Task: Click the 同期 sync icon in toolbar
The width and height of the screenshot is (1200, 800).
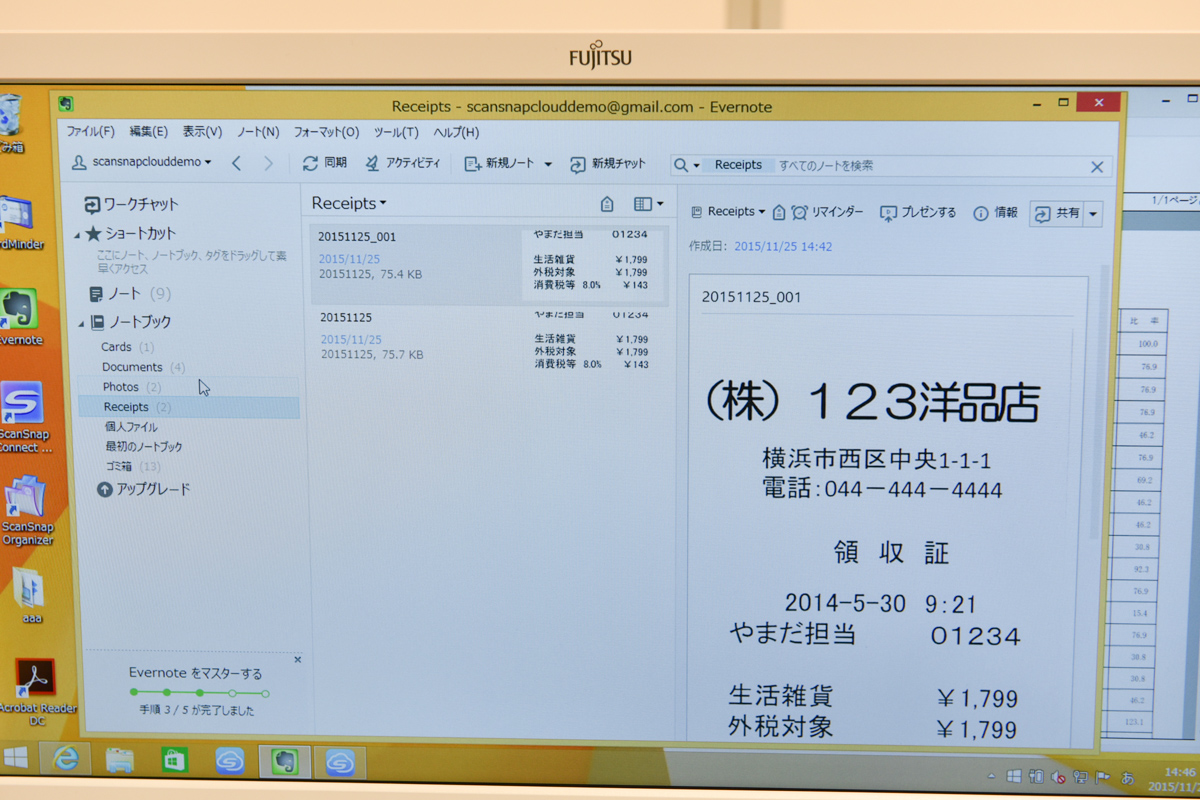Action: pyautogui.click(x=311, y=163)
